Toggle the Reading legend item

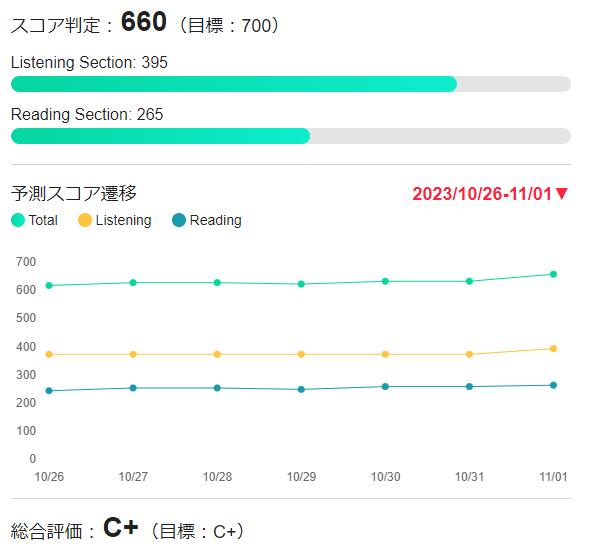tap(207, 220)
